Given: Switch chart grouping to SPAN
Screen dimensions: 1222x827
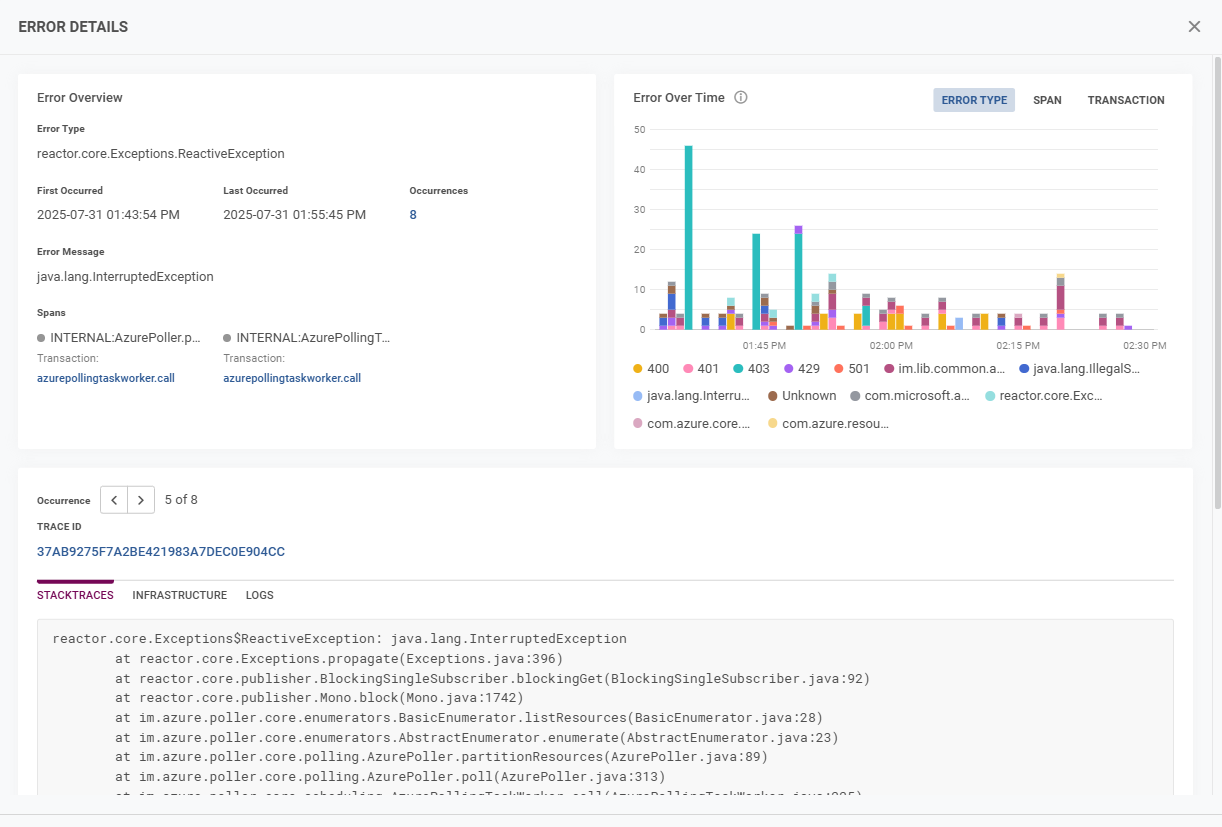Looking at the screenshot, I should (1047, 100).
